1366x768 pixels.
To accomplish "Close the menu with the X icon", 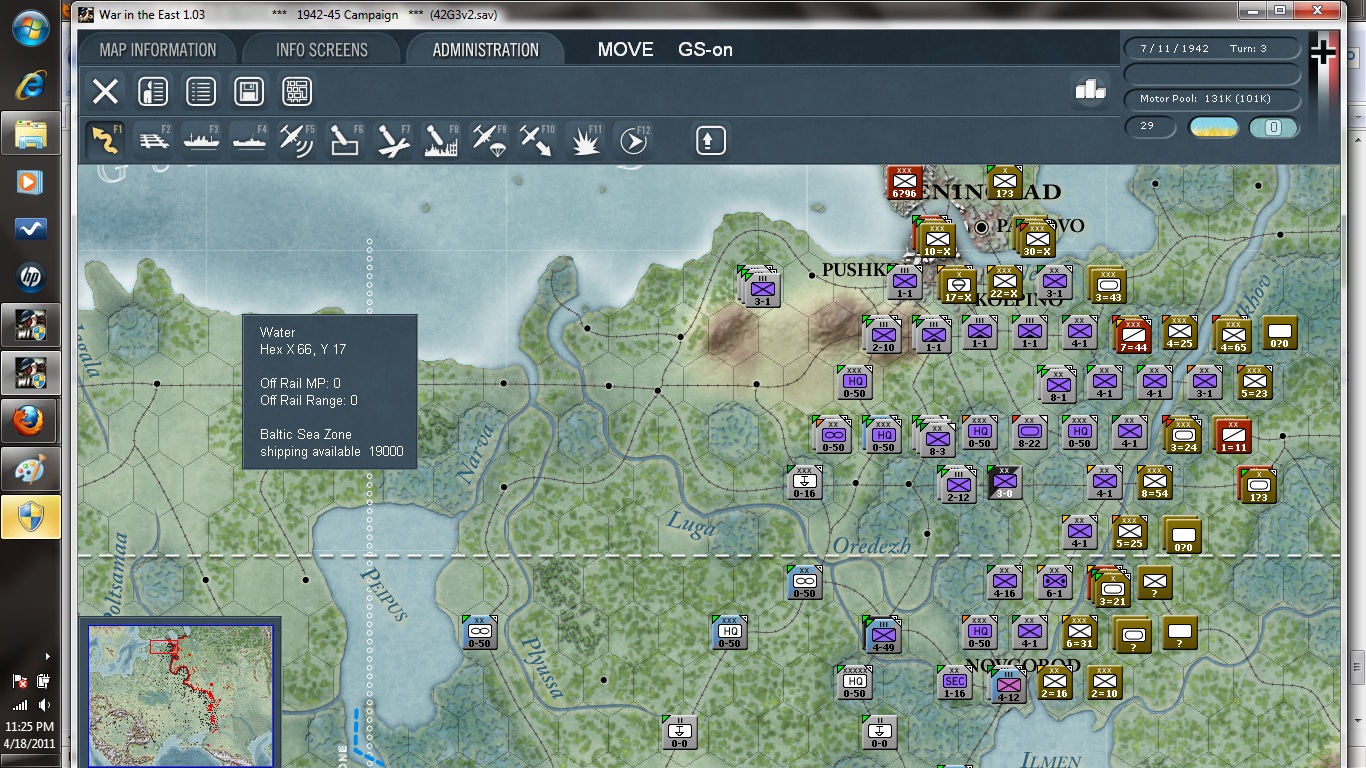I will (105, 92).
